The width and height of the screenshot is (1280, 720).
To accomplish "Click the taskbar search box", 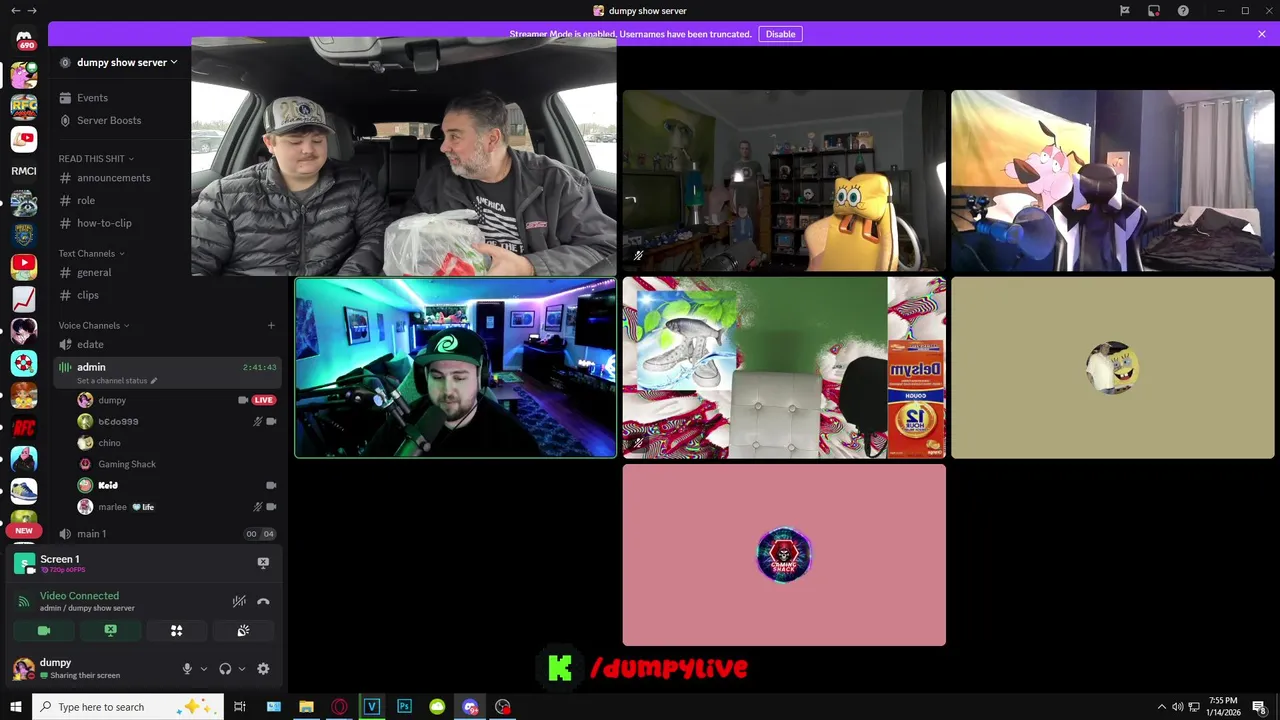I will pyautogui.click(x=127, y=707).
